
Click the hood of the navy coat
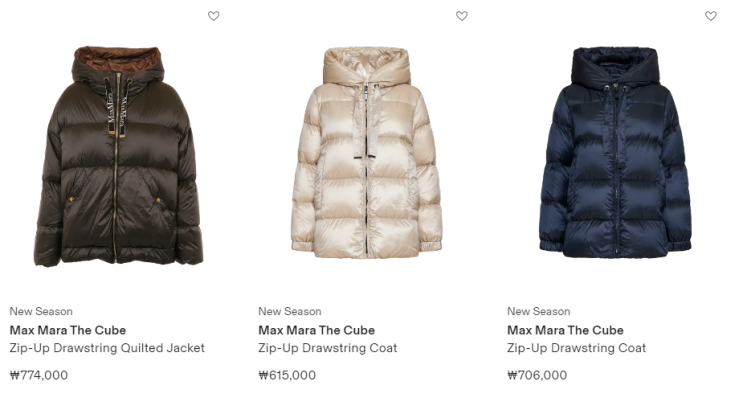[615, 66]
